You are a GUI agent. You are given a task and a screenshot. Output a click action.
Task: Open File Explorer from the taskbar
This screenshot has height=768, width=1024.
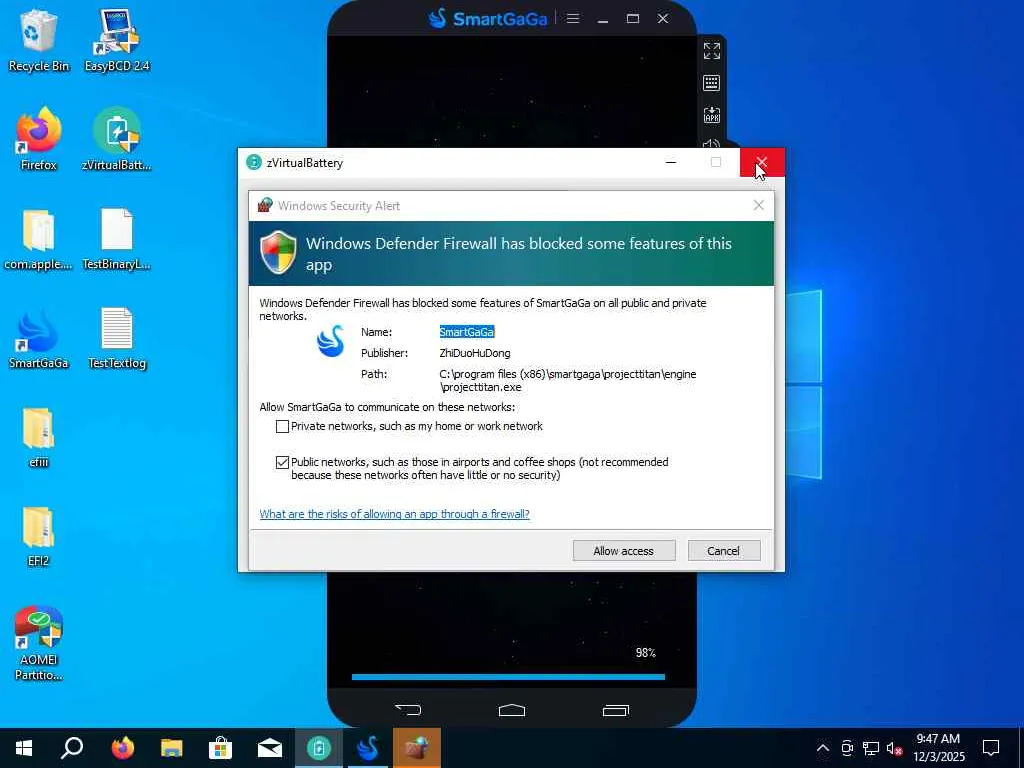(172, 748)
